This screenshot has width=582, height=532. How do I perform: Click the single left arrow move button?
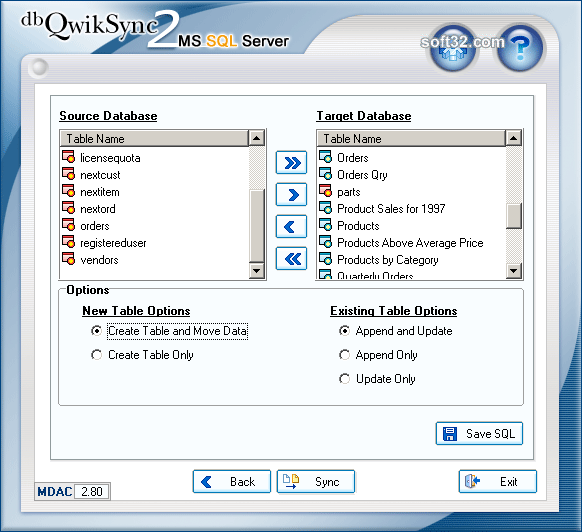(x=291, y=226)
